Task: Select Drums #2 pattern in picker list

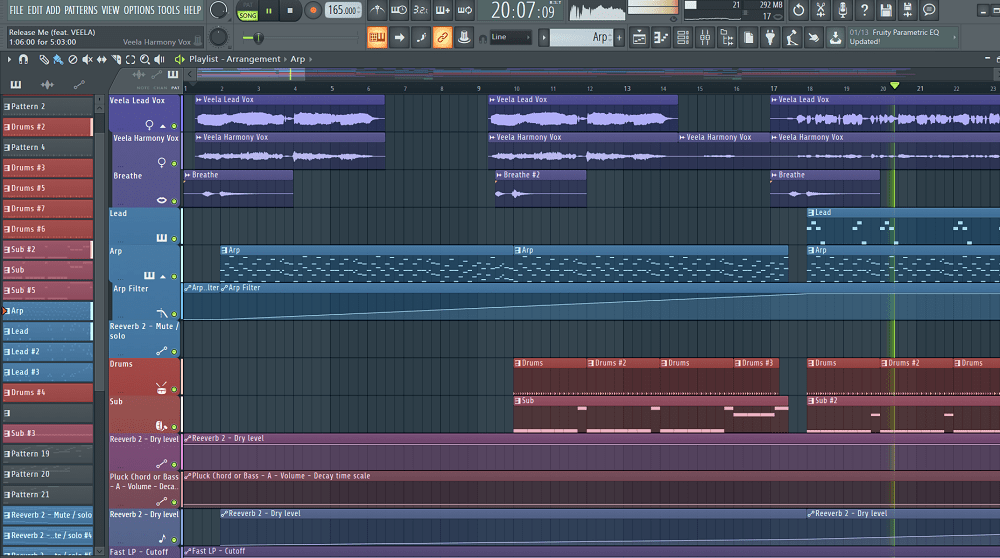Action: point(48,127)
